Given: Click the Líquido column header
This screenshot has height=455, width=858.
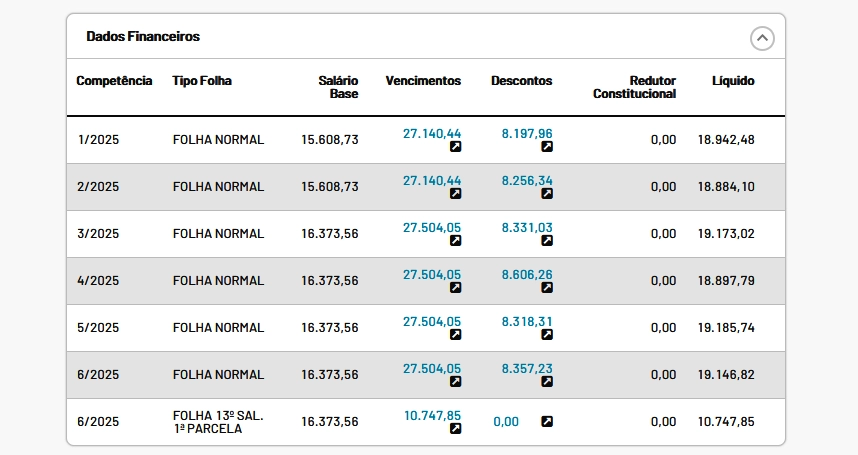Looking at the screenshot, I should point(733,81).
